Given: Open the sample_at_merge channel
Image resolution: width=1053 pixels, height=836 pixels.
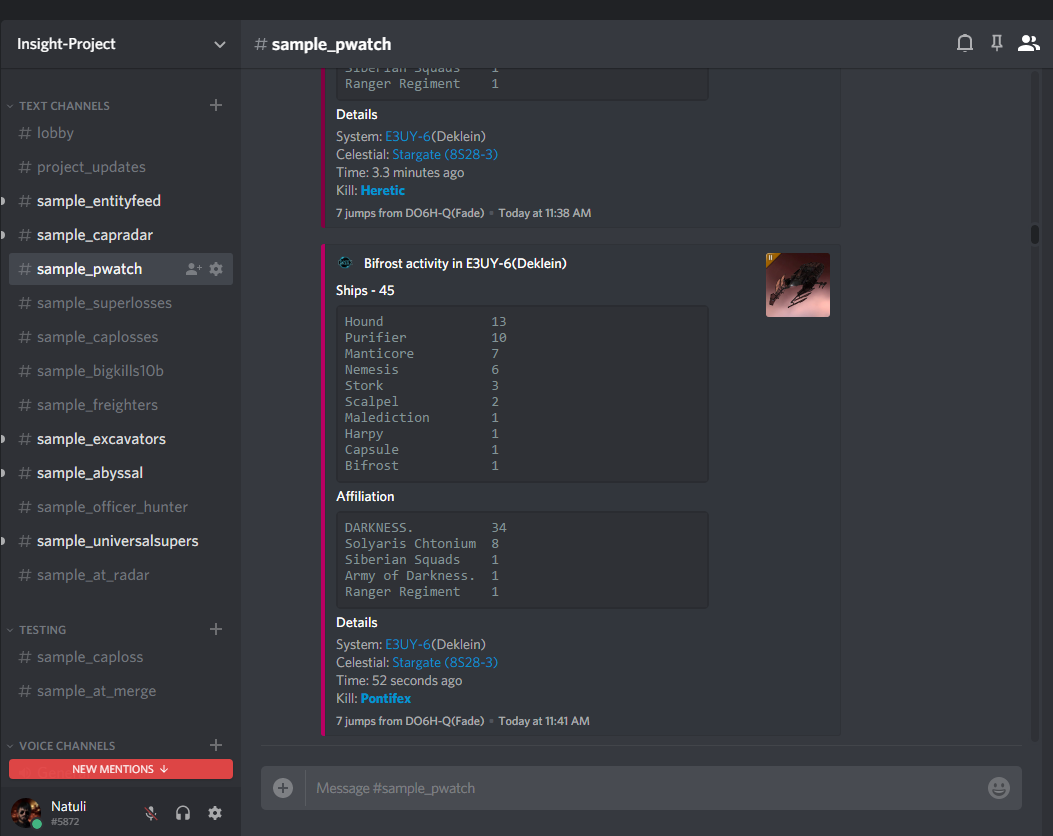Looking at the screenshot, I should tap(121, 691).
